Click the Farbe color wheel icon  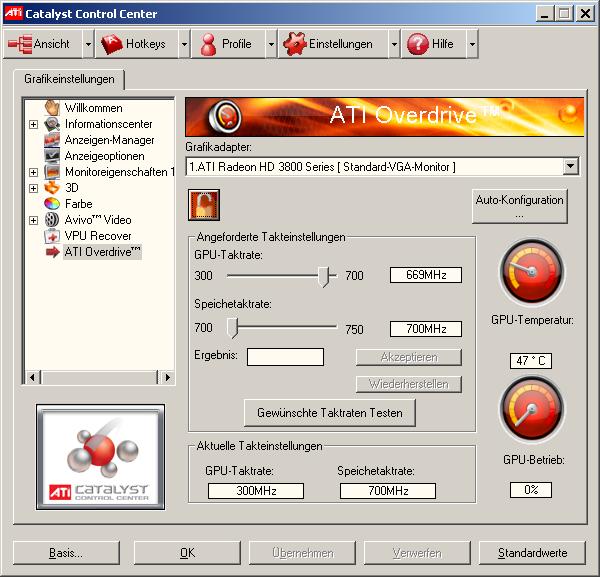52,204
